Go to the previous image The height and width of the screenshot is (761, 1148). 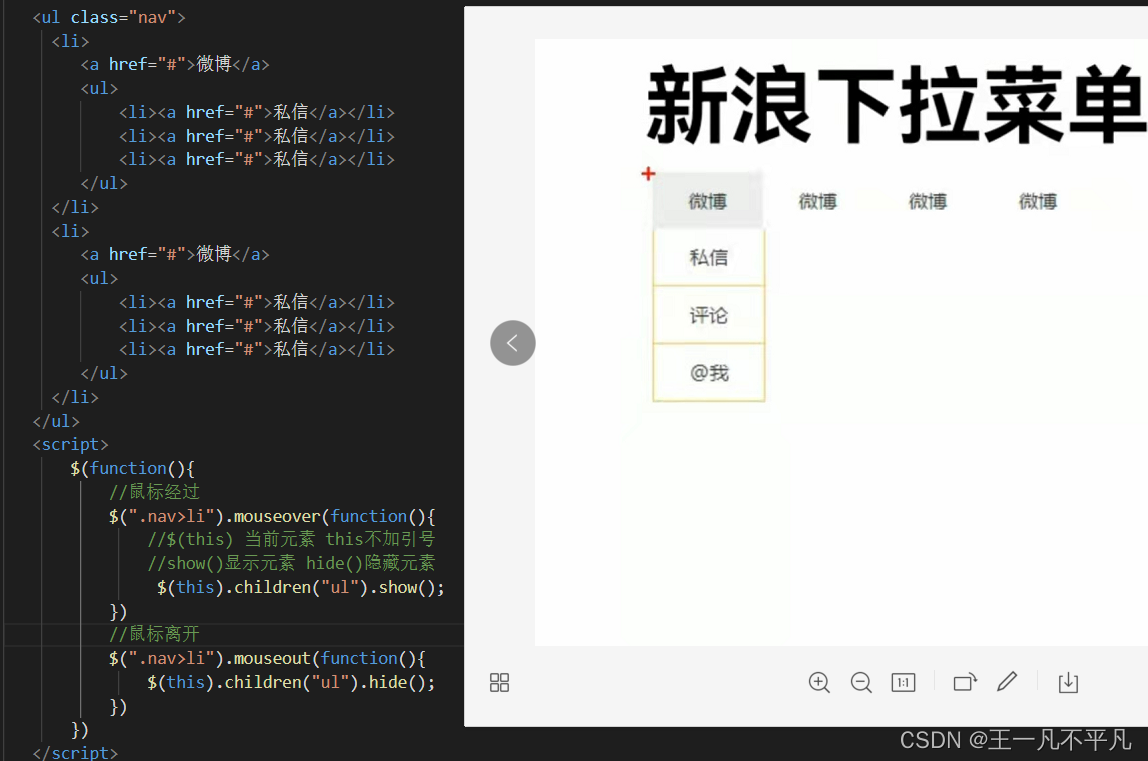coord(512,343)
